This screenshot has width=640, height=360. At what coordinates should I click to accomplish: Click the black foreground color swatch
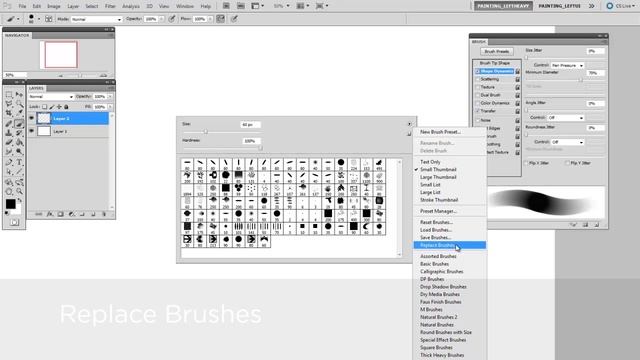[x=11, y=204]
